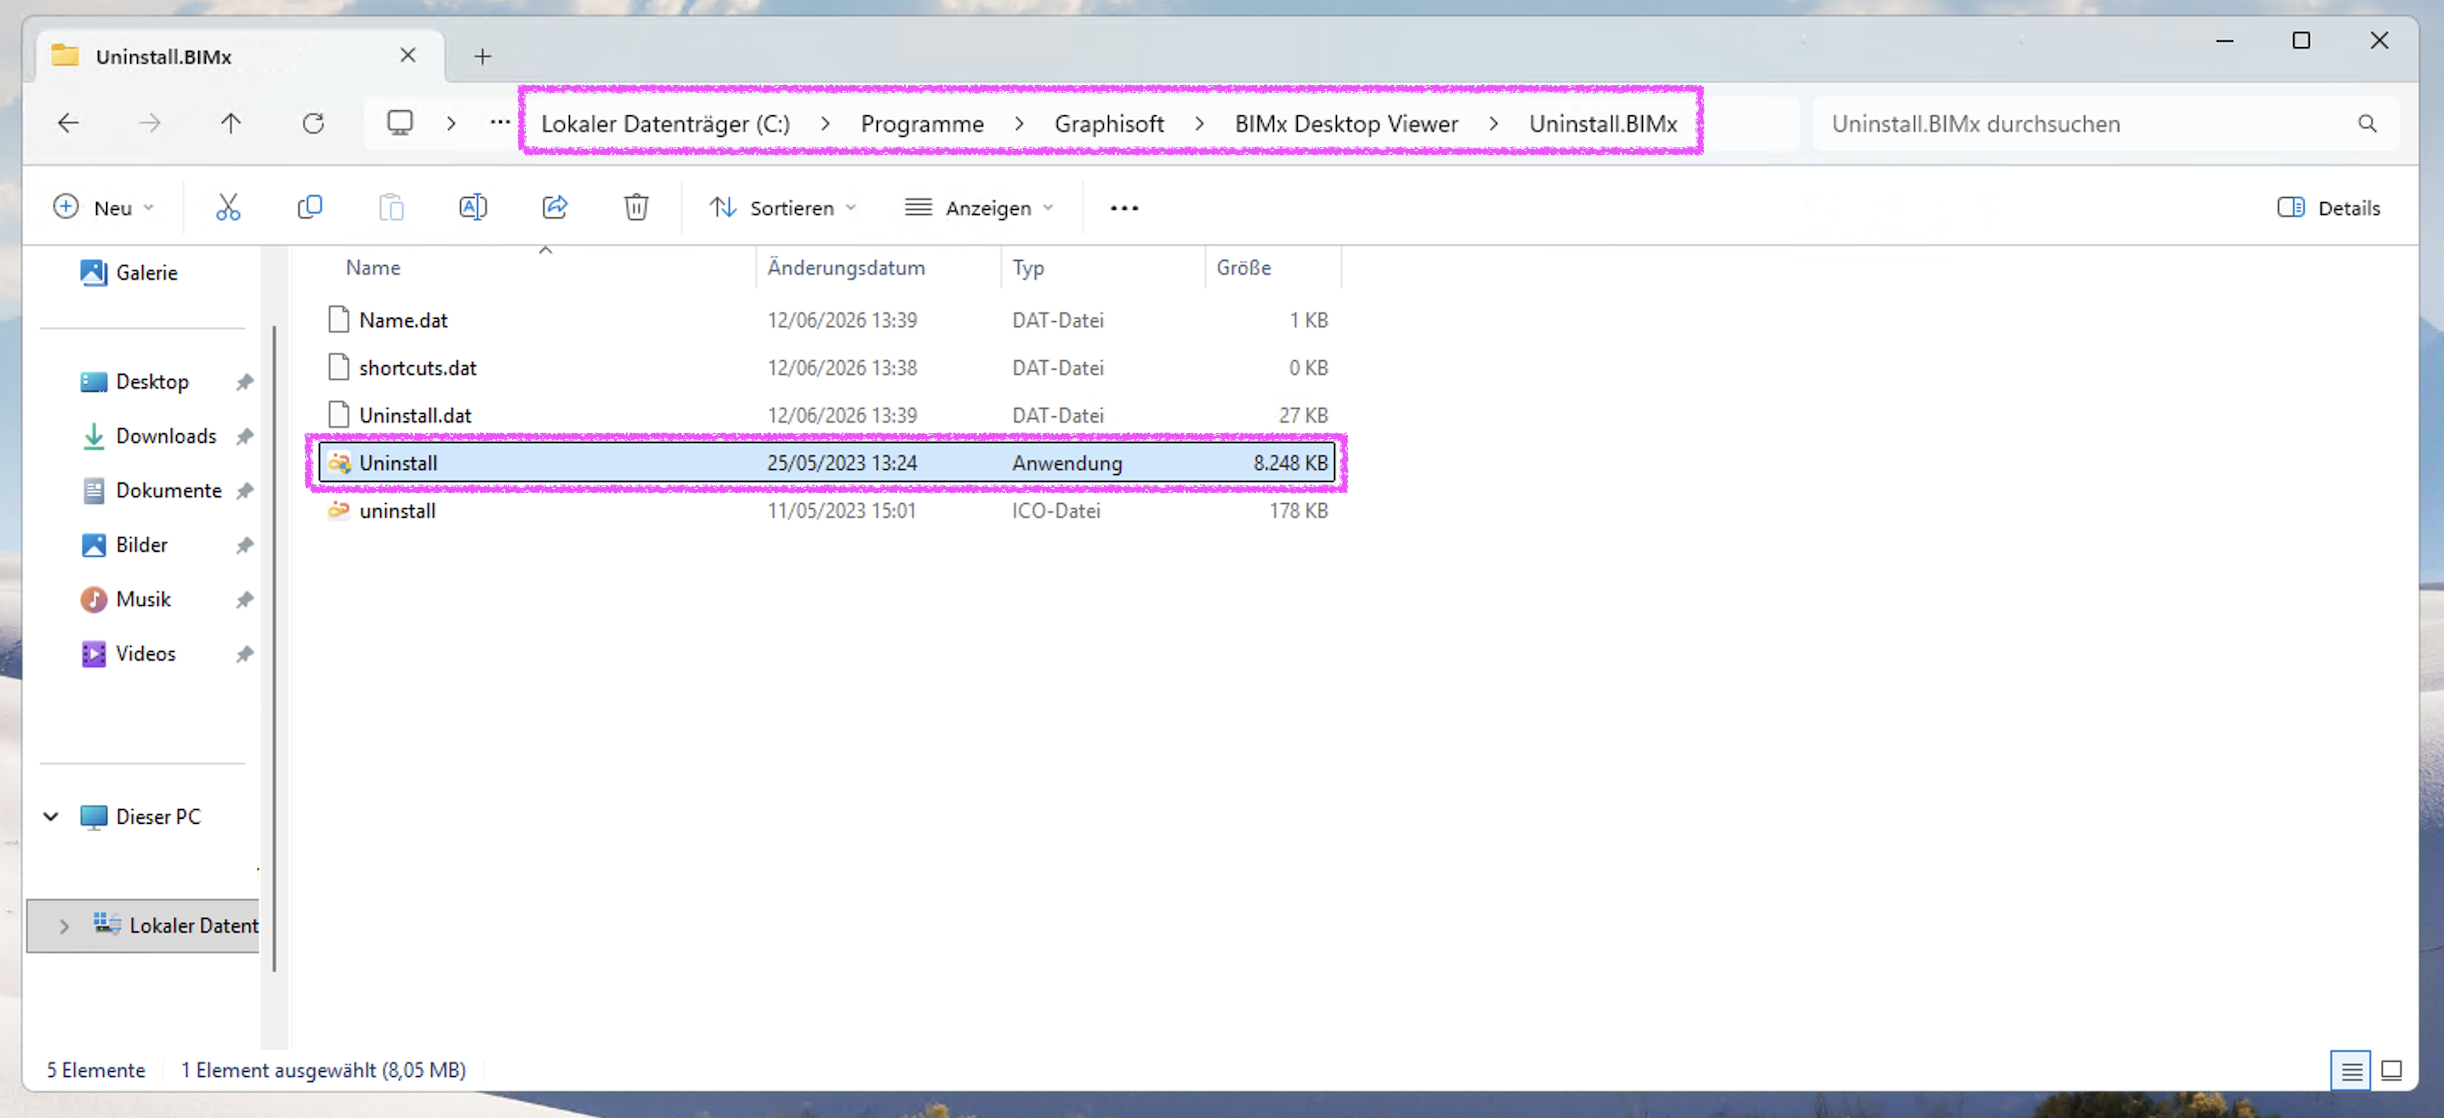The height and width of the screenshot is (1118, 2444).
Task: Refresh the Uninstall.BIMx folder view
Action: (313, 123)
